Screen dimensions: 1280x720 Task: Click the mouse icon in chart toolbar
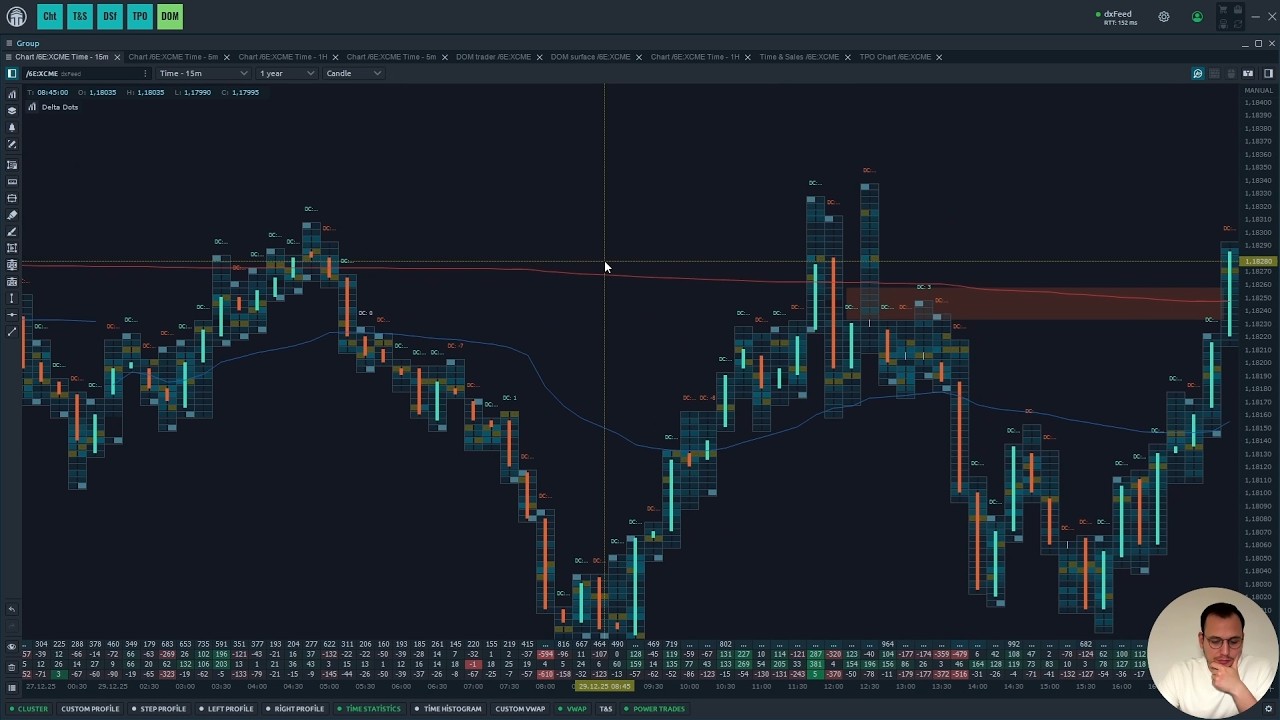click(1231, 73)
